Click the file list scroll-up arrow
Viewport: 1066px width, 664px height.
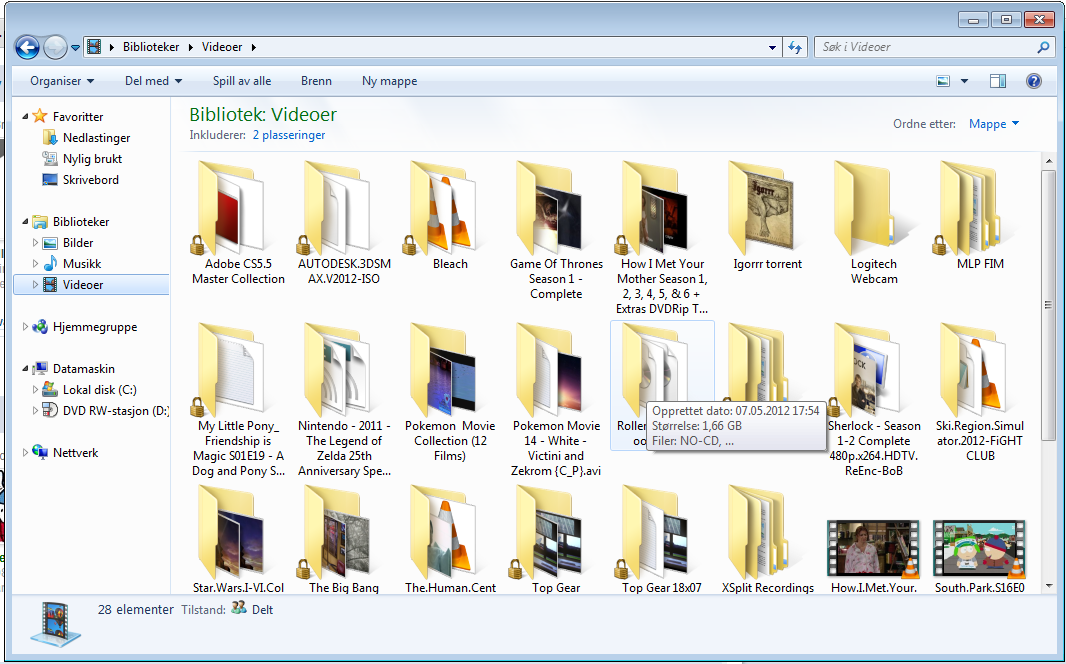coord(1049,162)
